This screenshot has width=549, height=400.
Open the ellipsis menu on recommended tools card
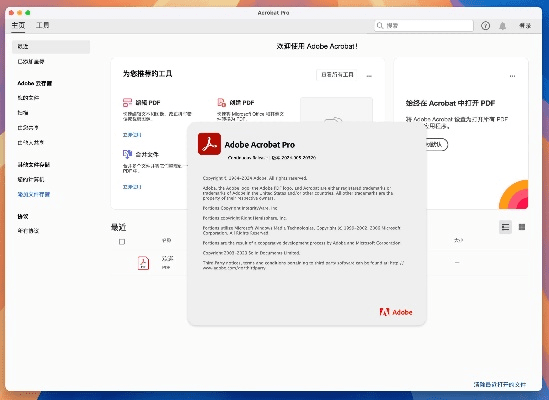pyautogui.click(x=369, y=76)
